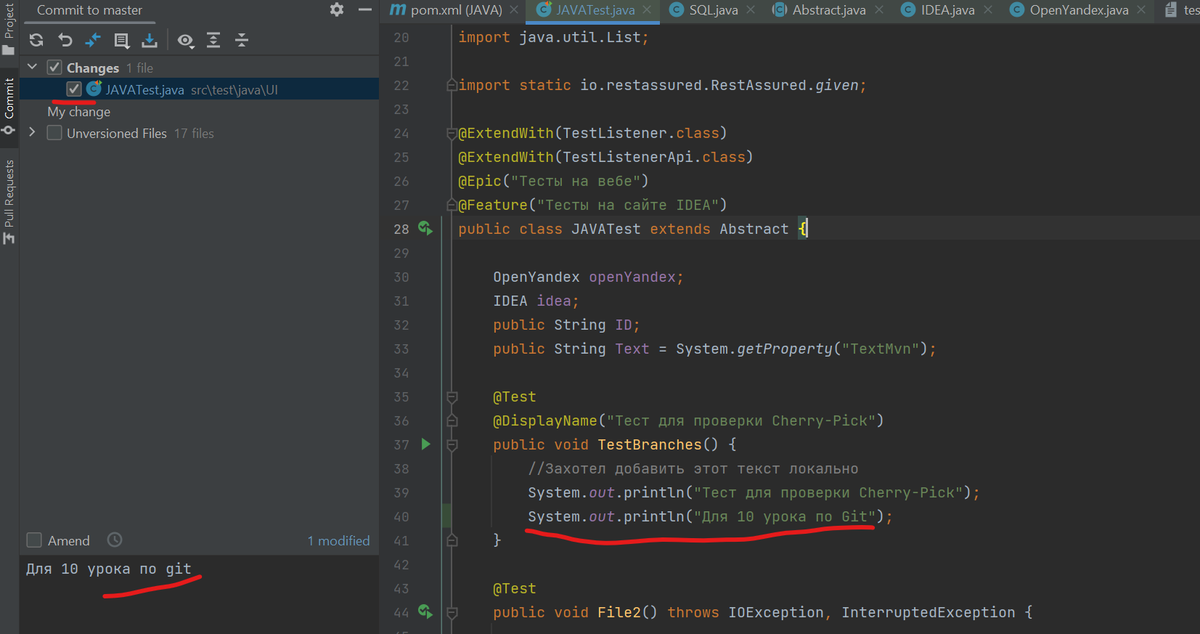Image resolution: width=1200 pixels, height=634 pixels.
Task: Toggle the Changes group checkbox
Action: click(54, 68)
